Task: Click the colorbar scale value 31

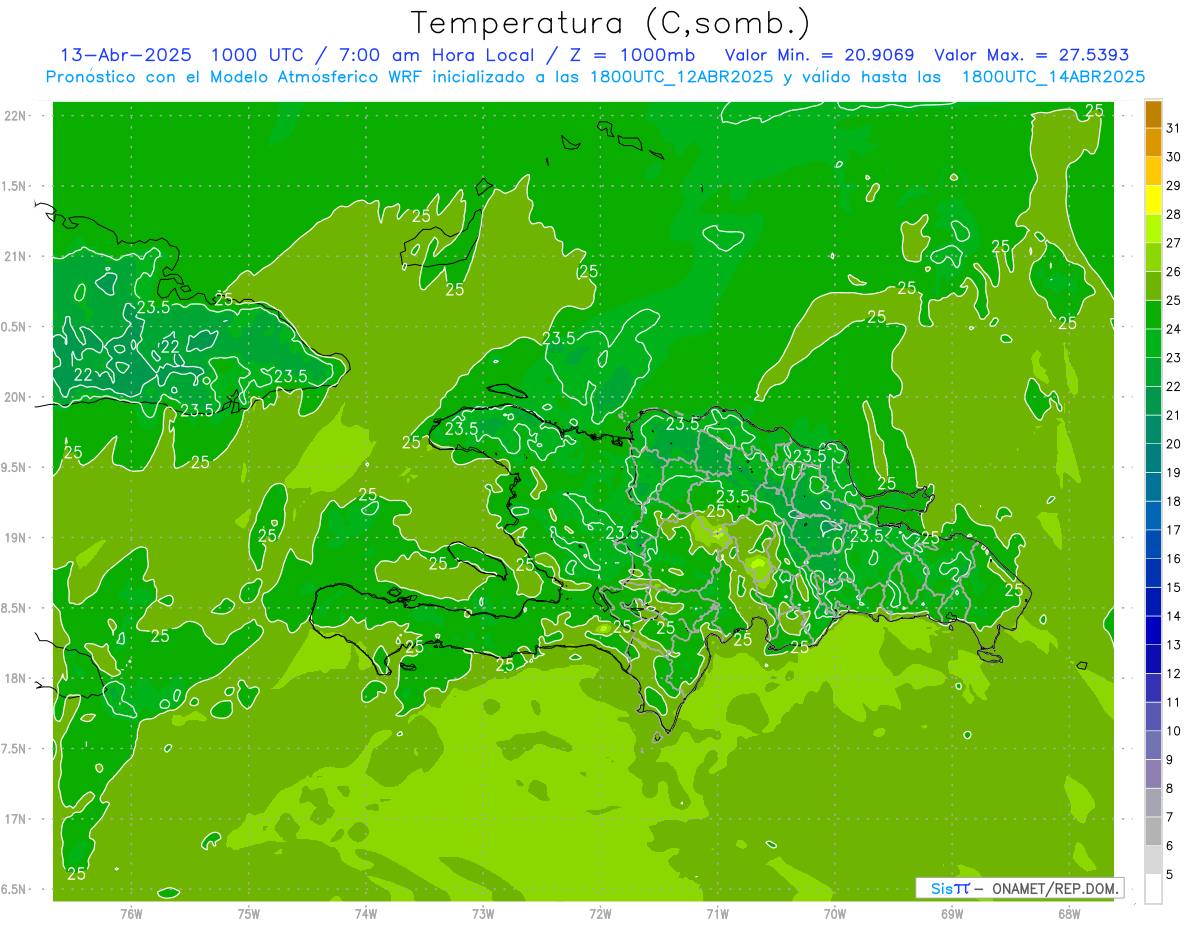Action: 1173,128
